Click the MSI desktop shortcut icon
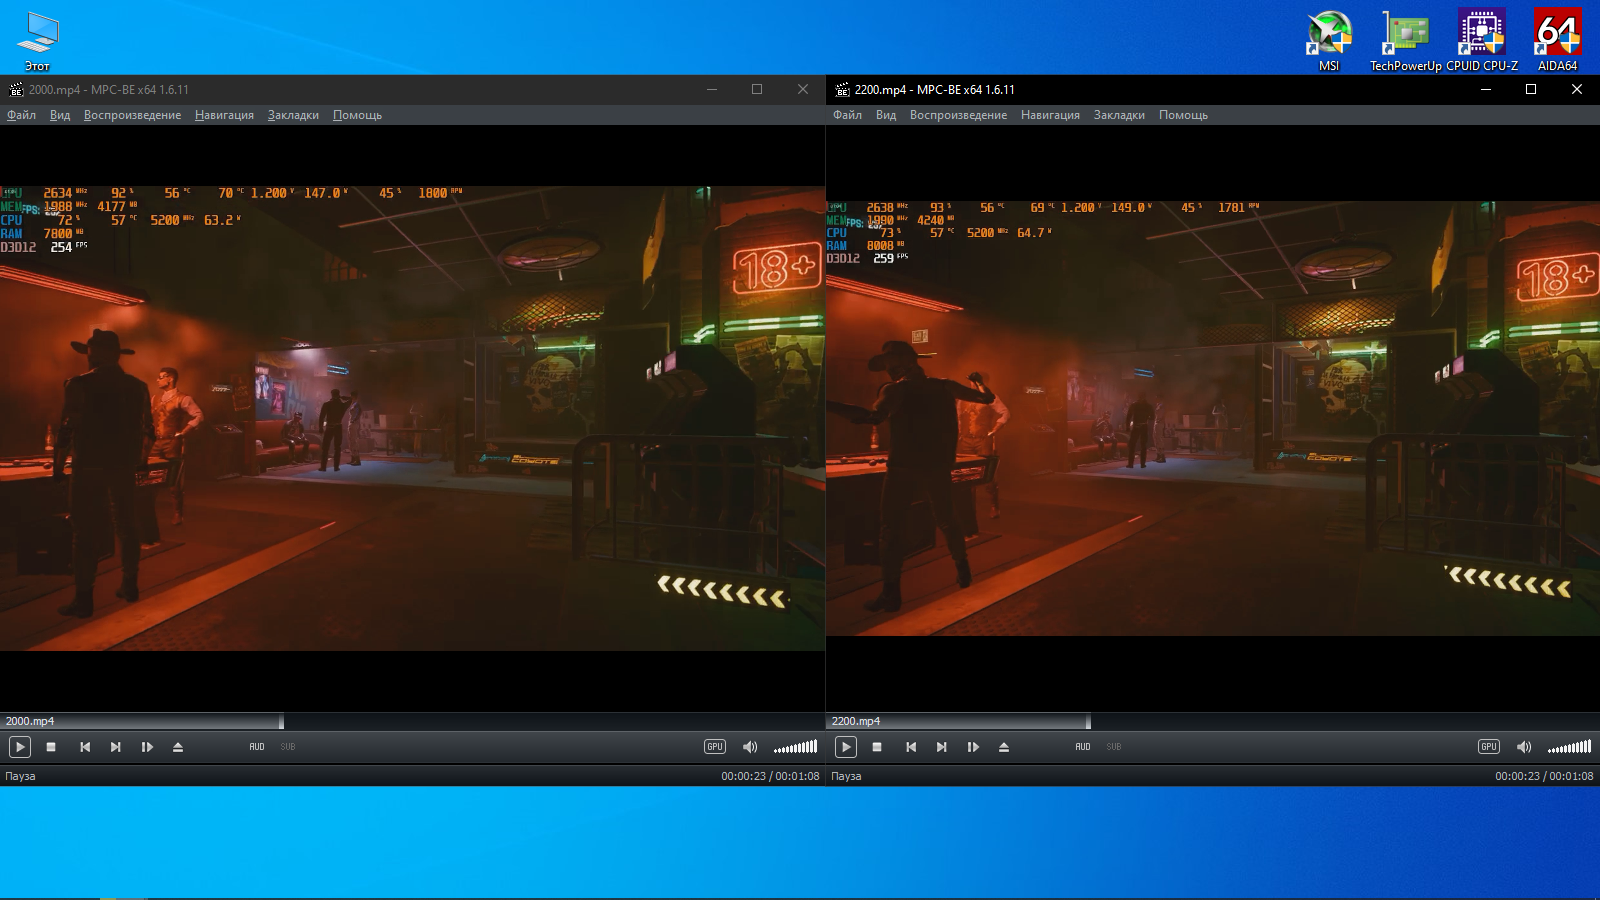Screen dimensions: 1600x900 pos(1329,40)
